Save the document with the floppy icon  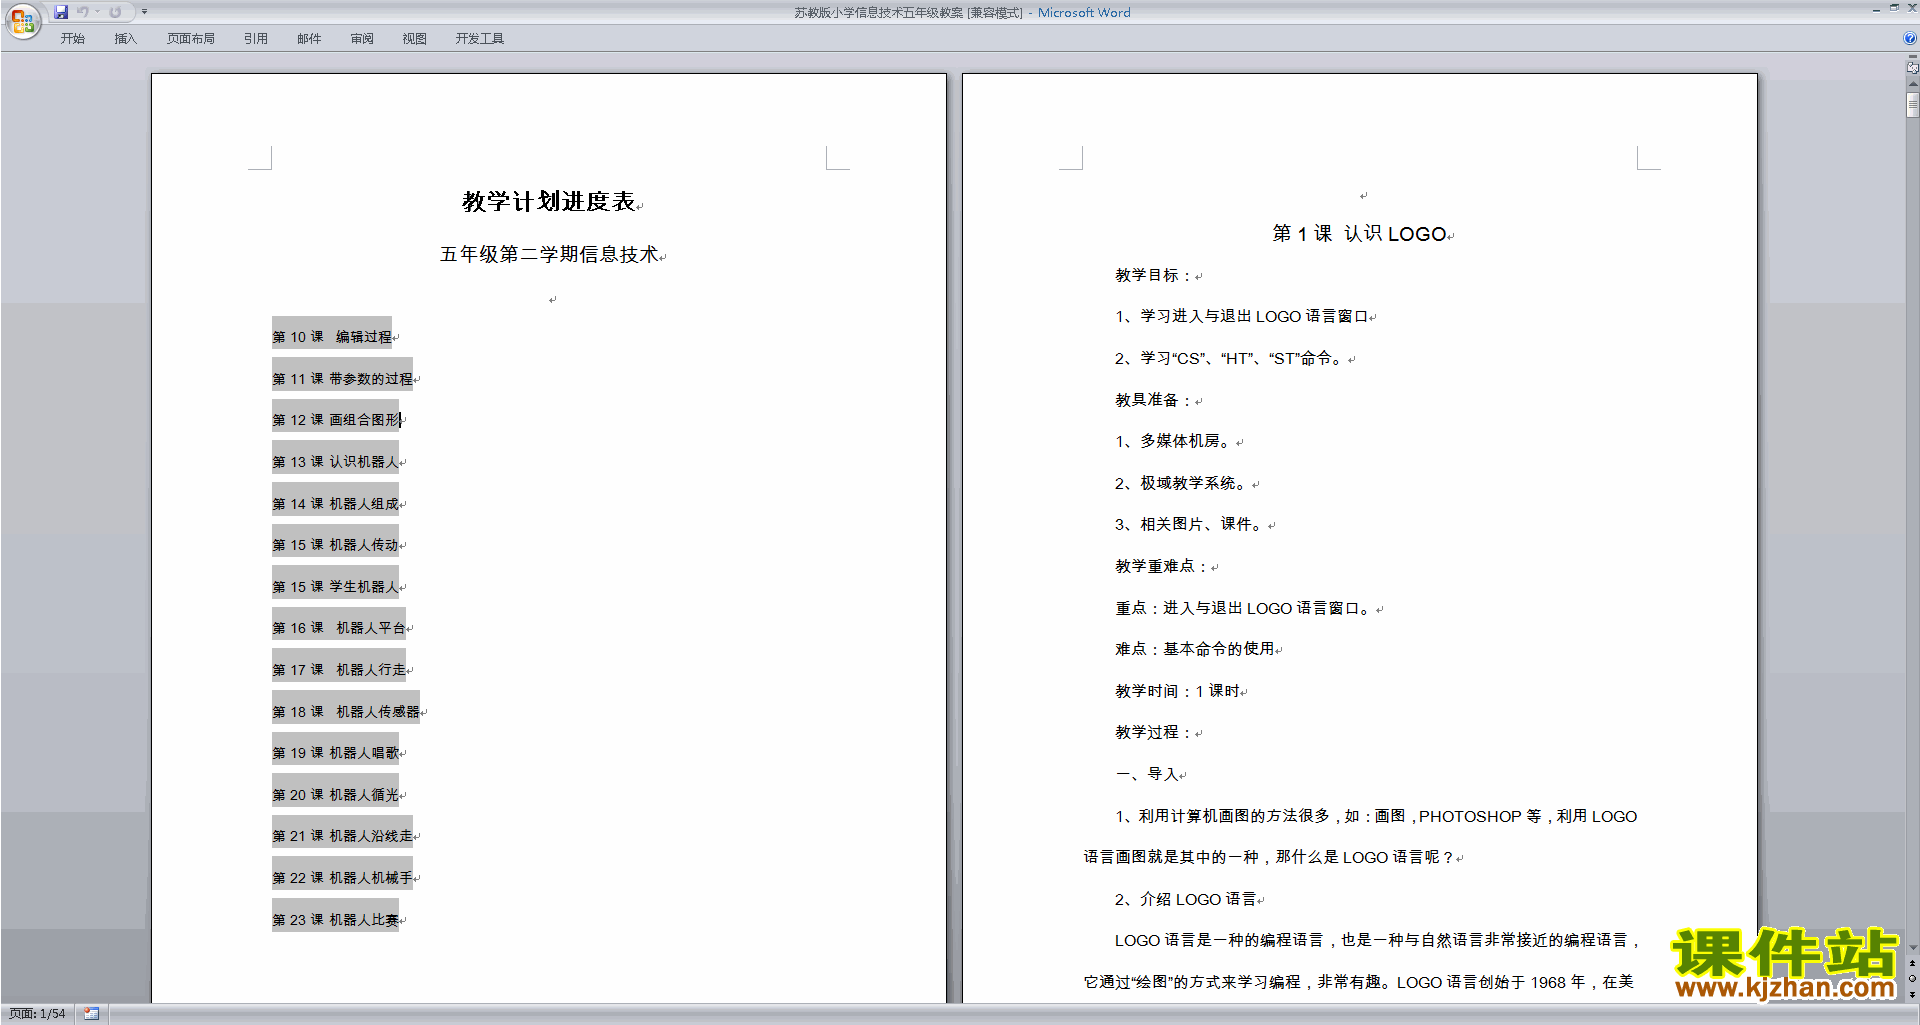(61, 12)
